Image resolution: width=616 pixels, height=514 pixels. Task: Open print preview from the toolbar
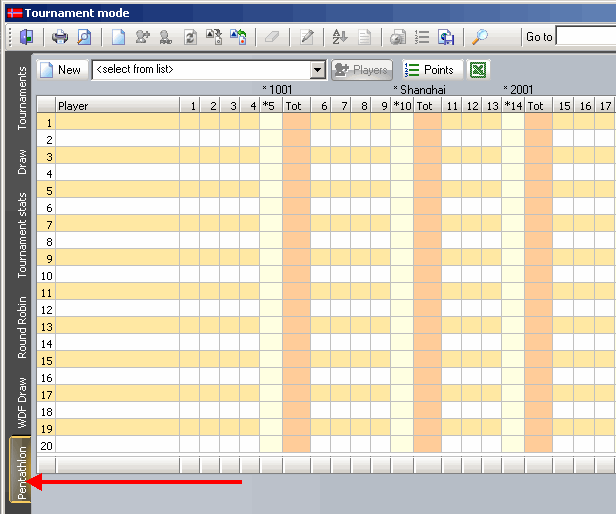coord(84,37)
